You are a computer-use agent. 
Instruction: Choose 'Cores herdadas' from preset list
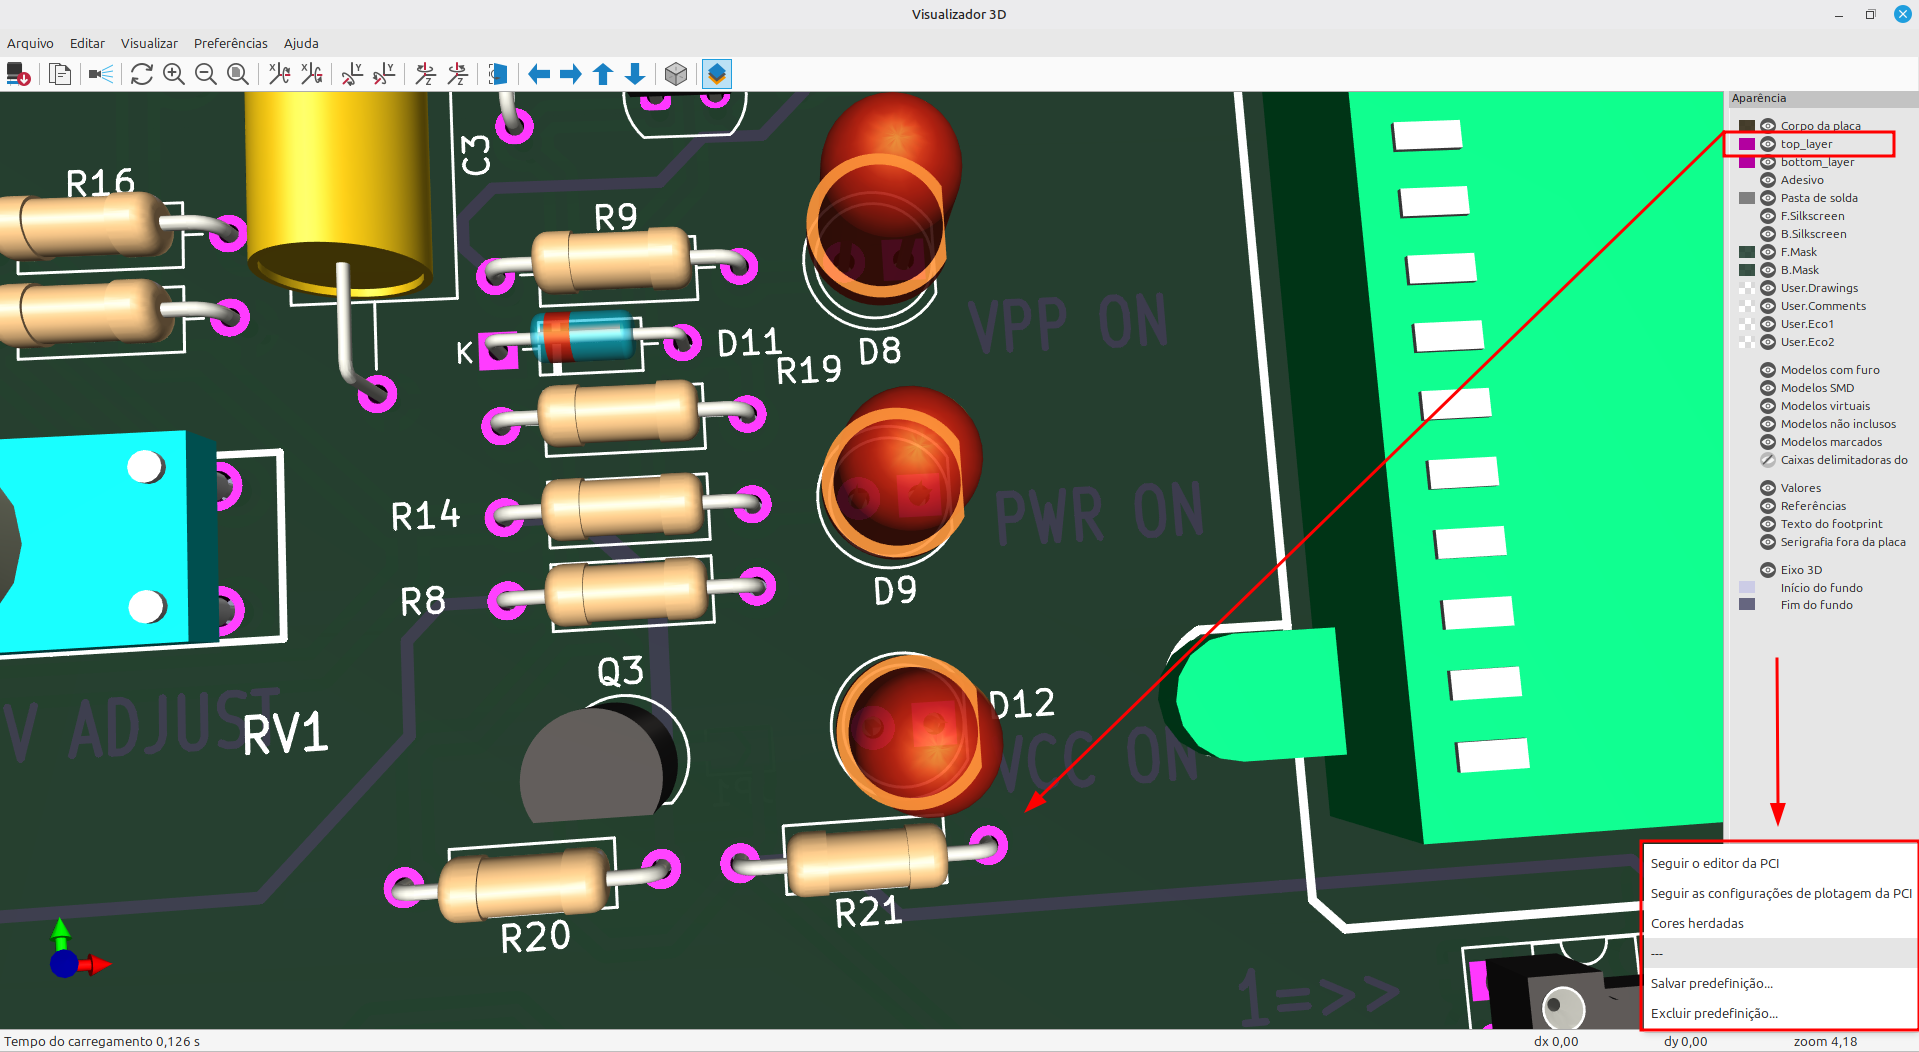(1697, 923)
